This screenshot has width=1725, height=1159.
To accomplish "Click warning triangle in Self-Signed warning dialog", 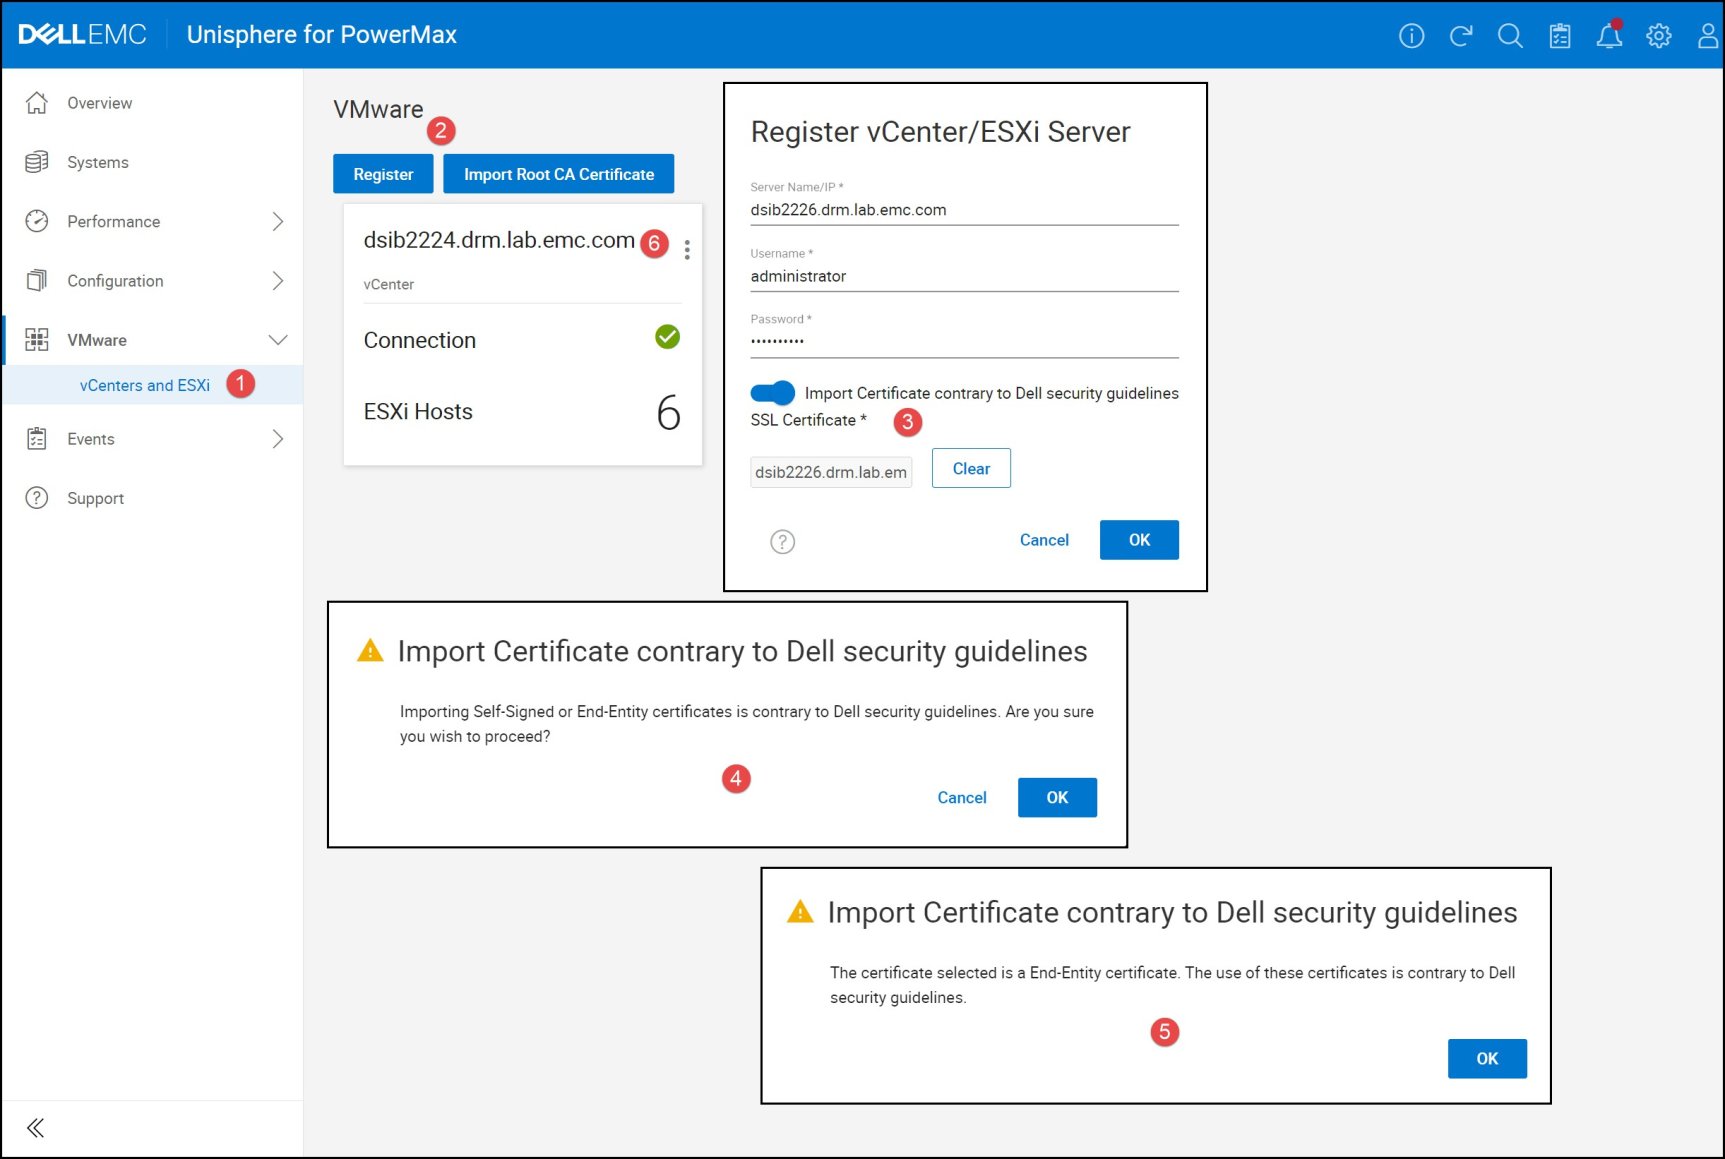I will tap(370, 651).
